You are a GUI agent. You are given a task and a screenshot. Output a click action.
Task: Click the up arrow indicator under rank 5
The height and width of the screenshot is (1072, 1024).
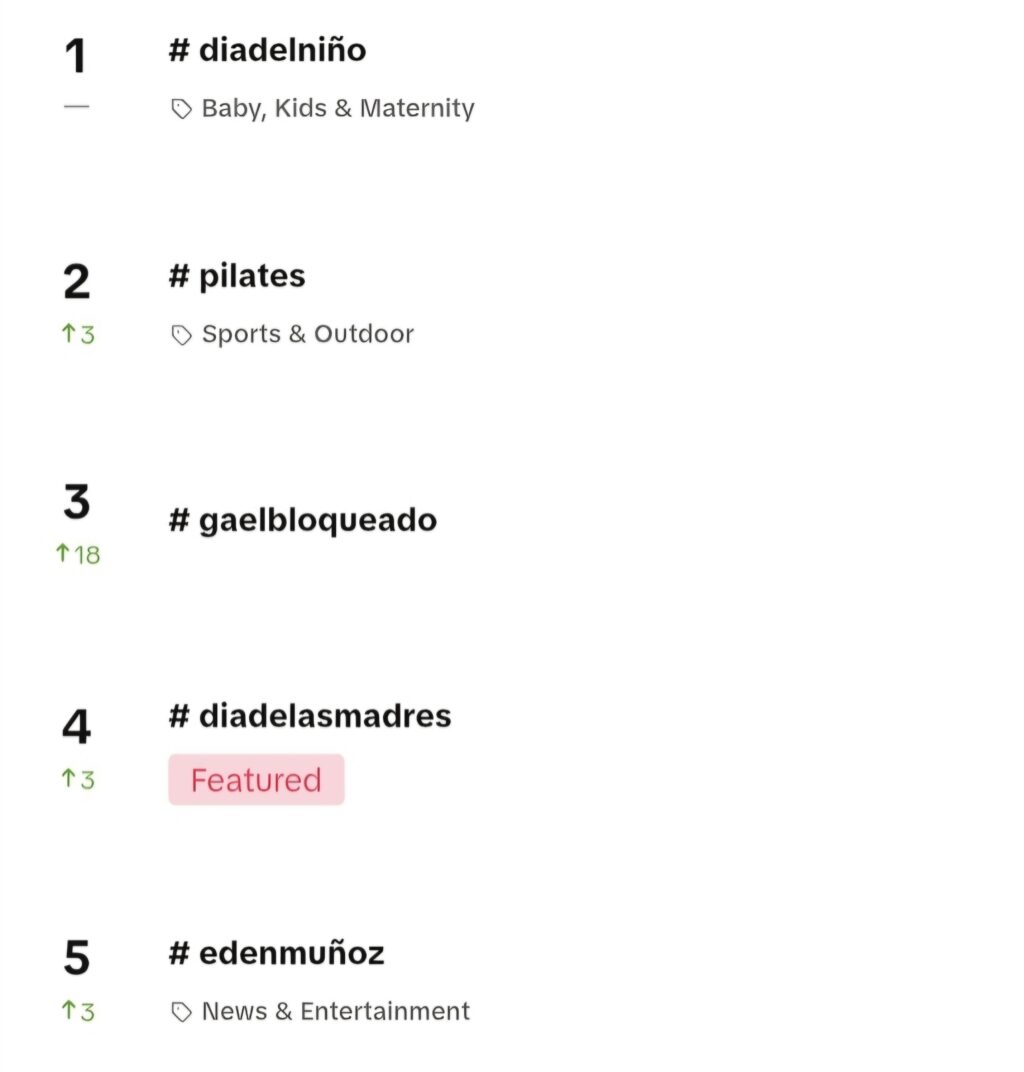pyautogui.click(x=77, y=1011)
